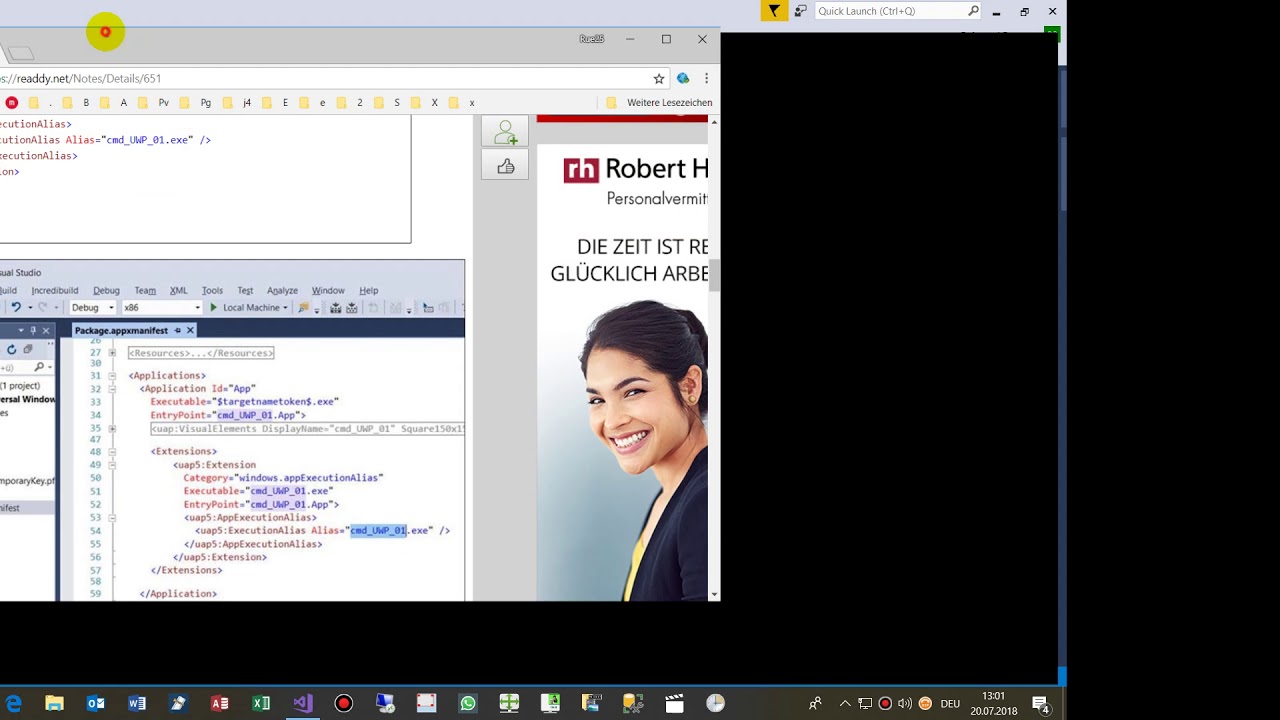This screenshot has width=1280, height=720.
Task: Click the Robert Half advertisement banner
Action: coord(622,372)
